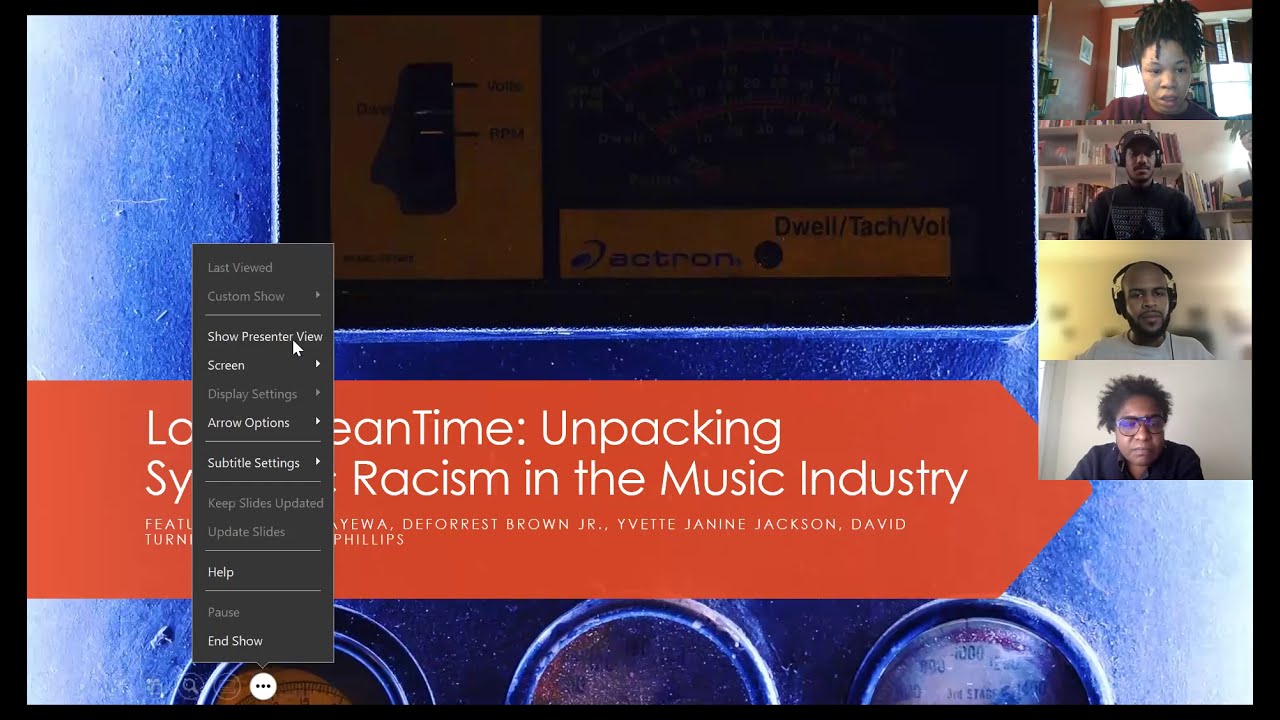Click the three-dots more options button
This screenshot has width=1280, height=720.
[x=263, y=686]
